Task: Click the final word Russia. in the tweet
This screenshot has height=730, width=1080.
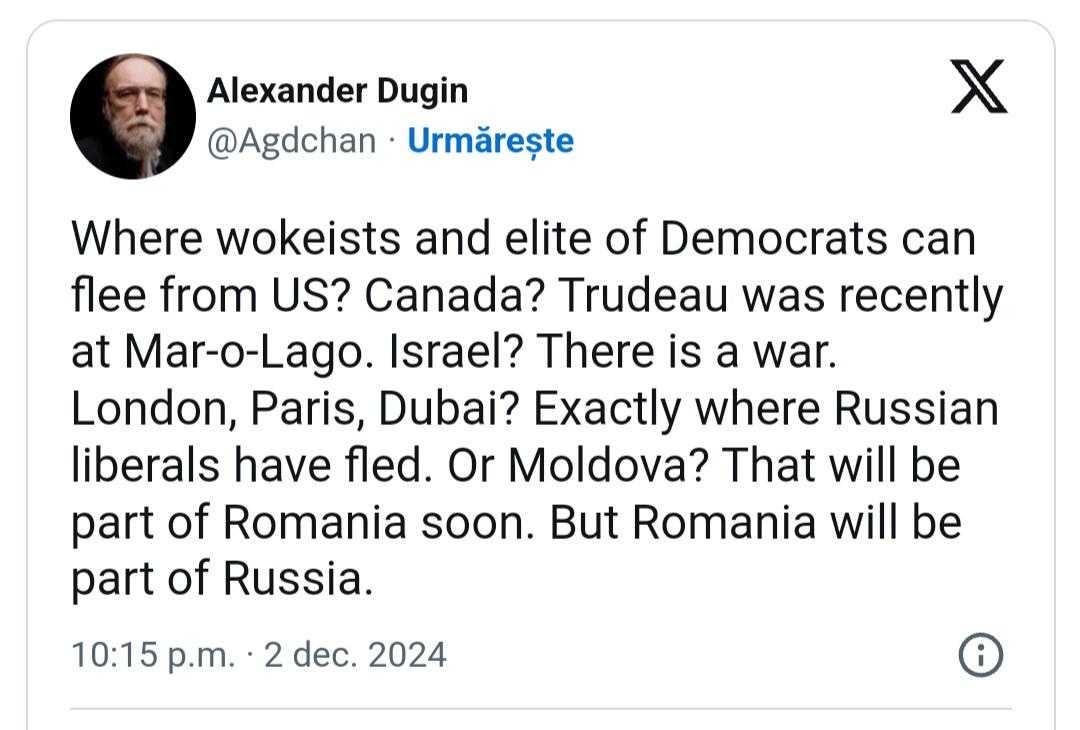Action: coord(298,579)
